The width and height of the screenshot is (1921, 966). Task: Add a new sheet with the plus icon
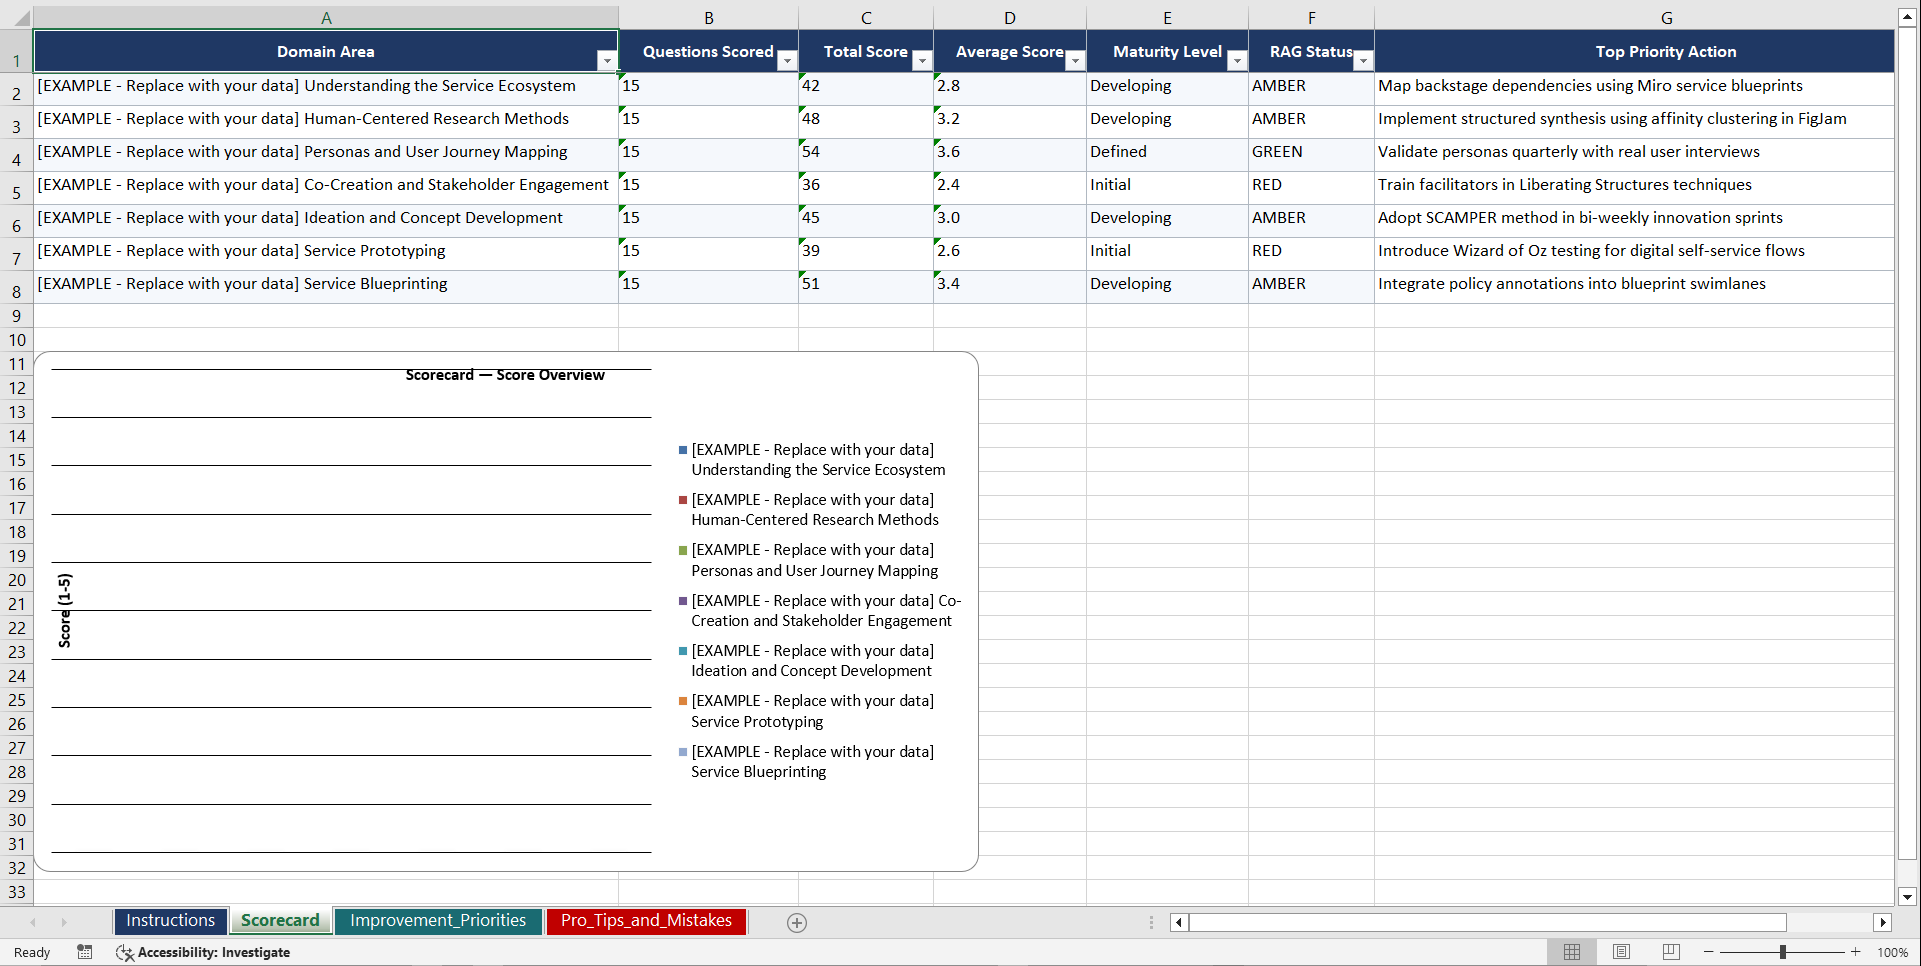pyautogui.click(x=797, y=922)
